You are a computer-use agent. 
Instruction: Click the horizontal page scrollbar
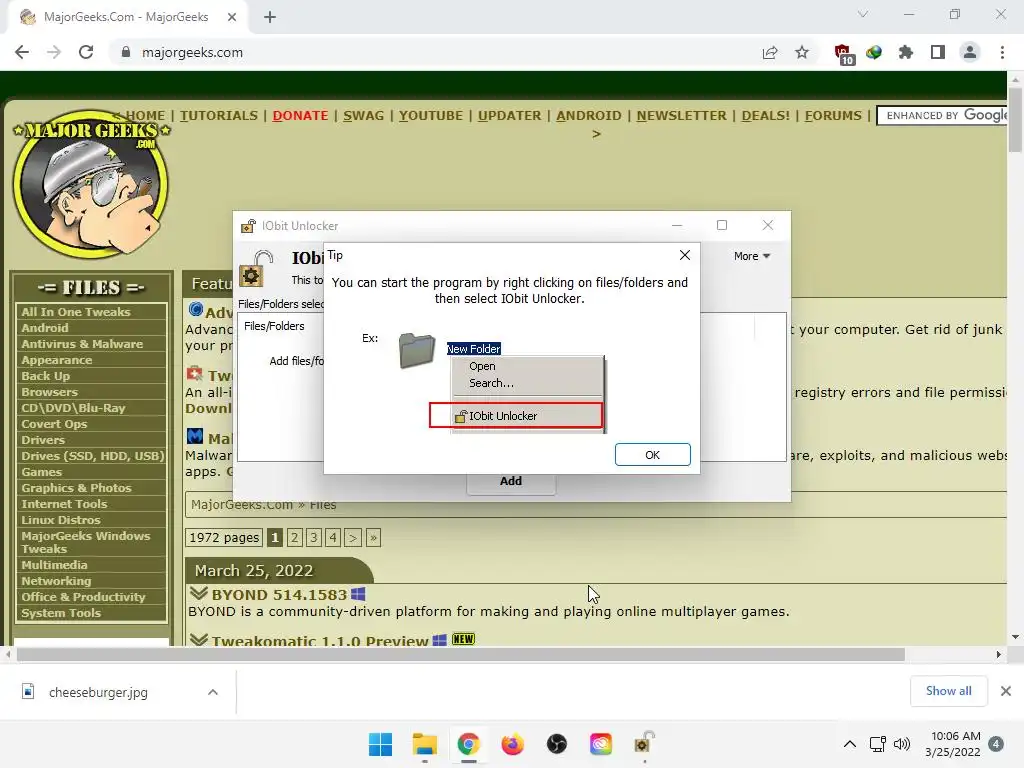coord(460,654)
